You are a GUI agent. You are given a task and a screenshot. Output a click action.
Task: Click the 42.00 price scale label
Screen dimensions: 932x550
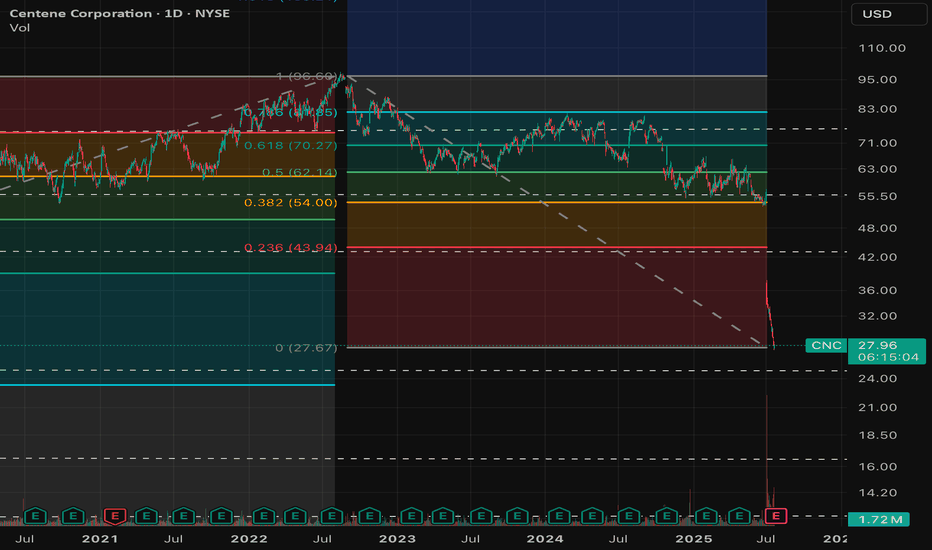(877, 257)
